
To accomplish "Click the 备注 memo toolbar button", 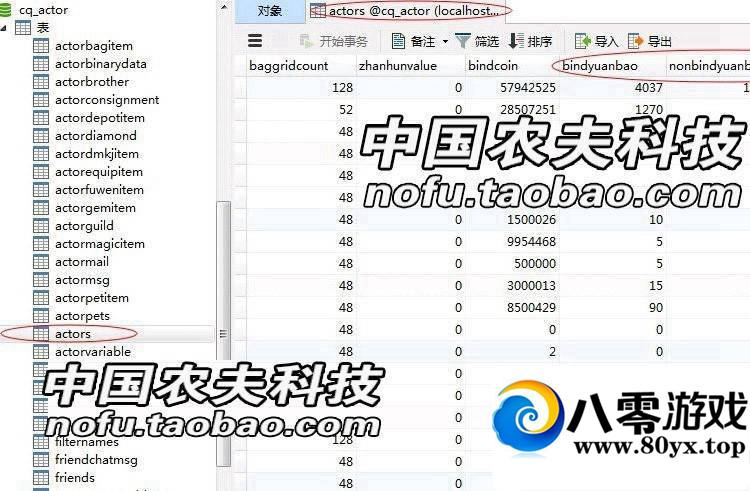I will 413,41.
